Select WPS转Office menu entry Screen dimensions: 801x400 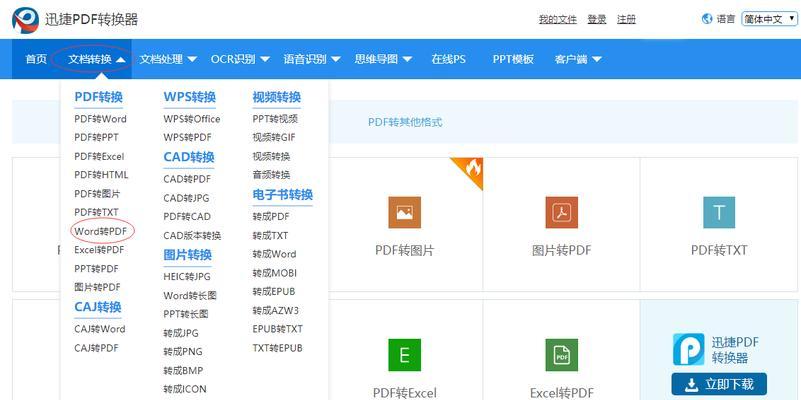tap(192, 119)
